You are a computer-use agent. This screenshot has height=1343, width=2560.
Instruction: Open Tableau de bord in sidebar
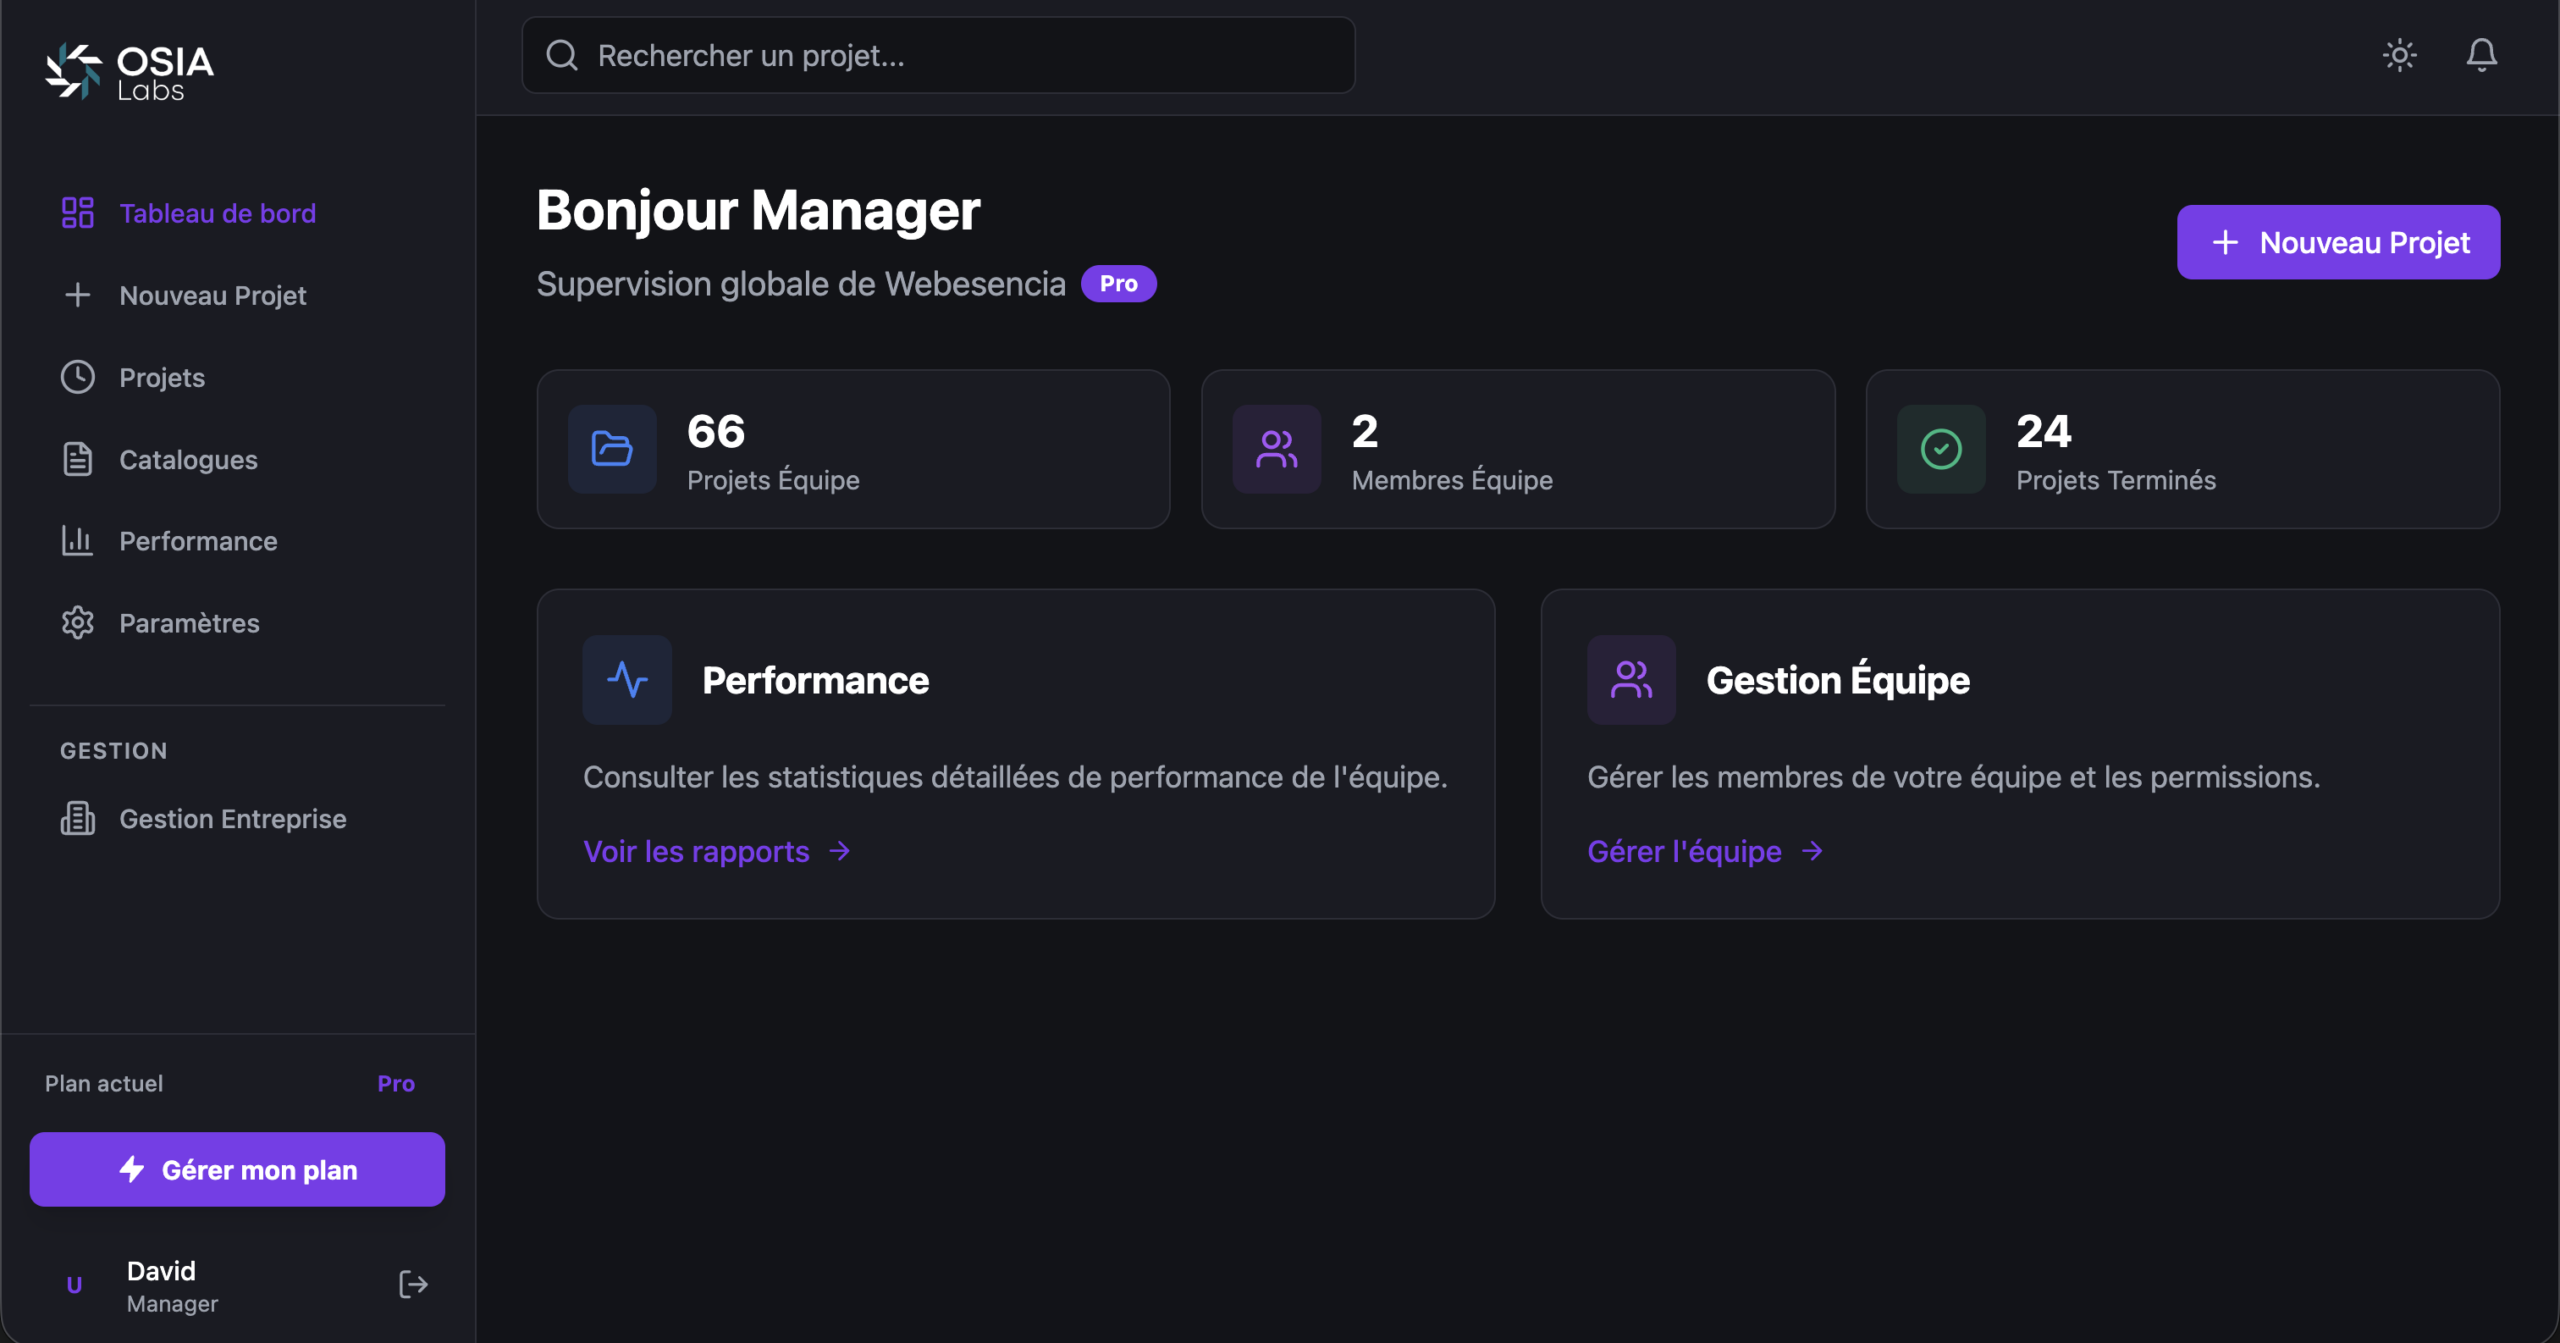(x=217, y=213)
